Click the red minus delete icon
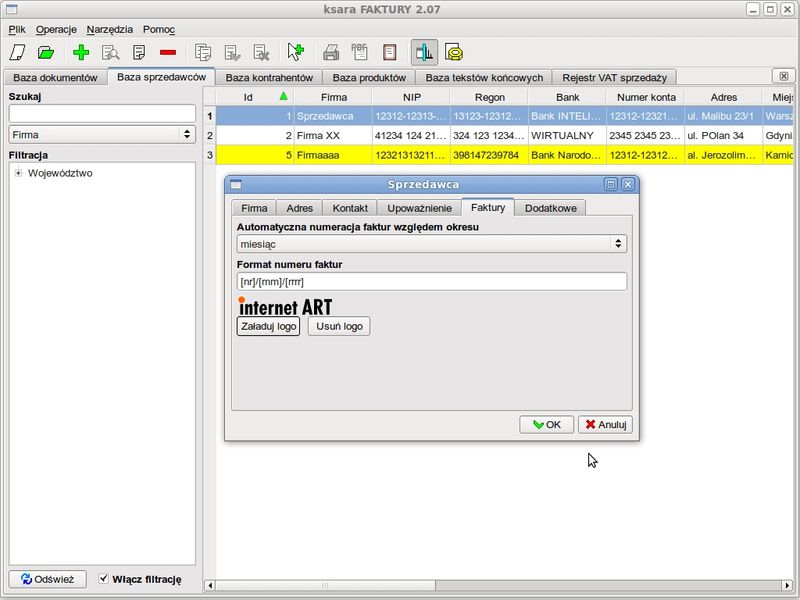The image size is (800, 600). (167, 52)
